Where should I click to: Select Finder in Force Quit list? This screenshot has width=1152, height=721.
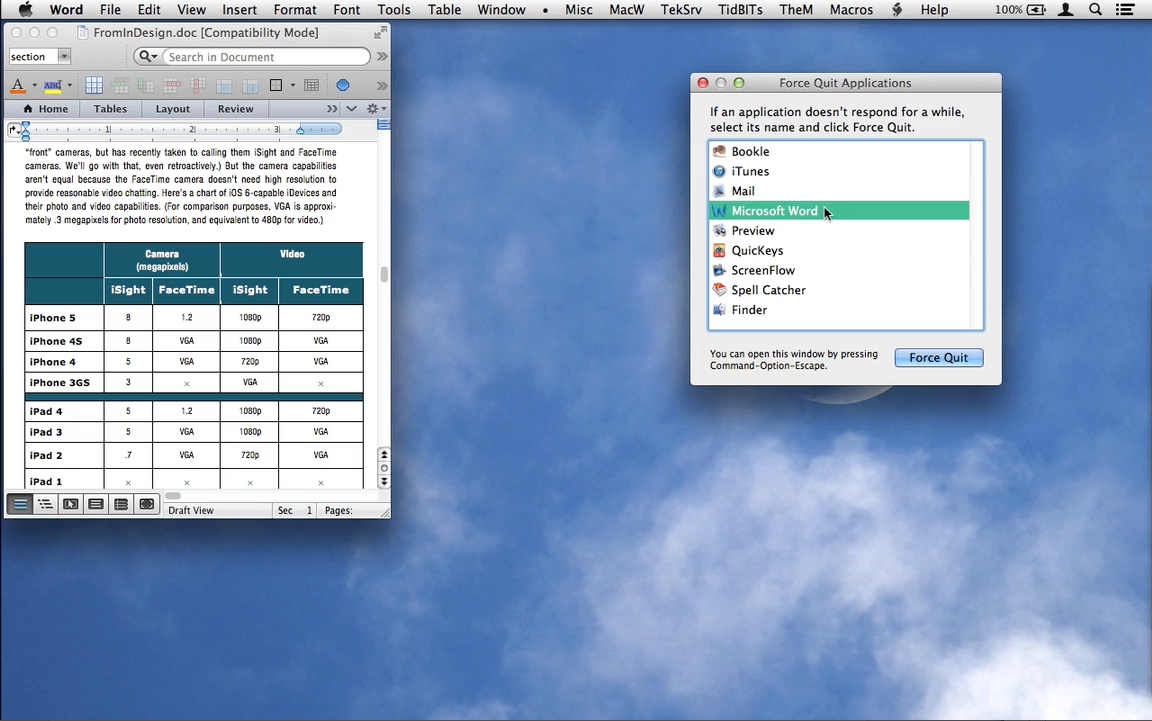(839, 310)
